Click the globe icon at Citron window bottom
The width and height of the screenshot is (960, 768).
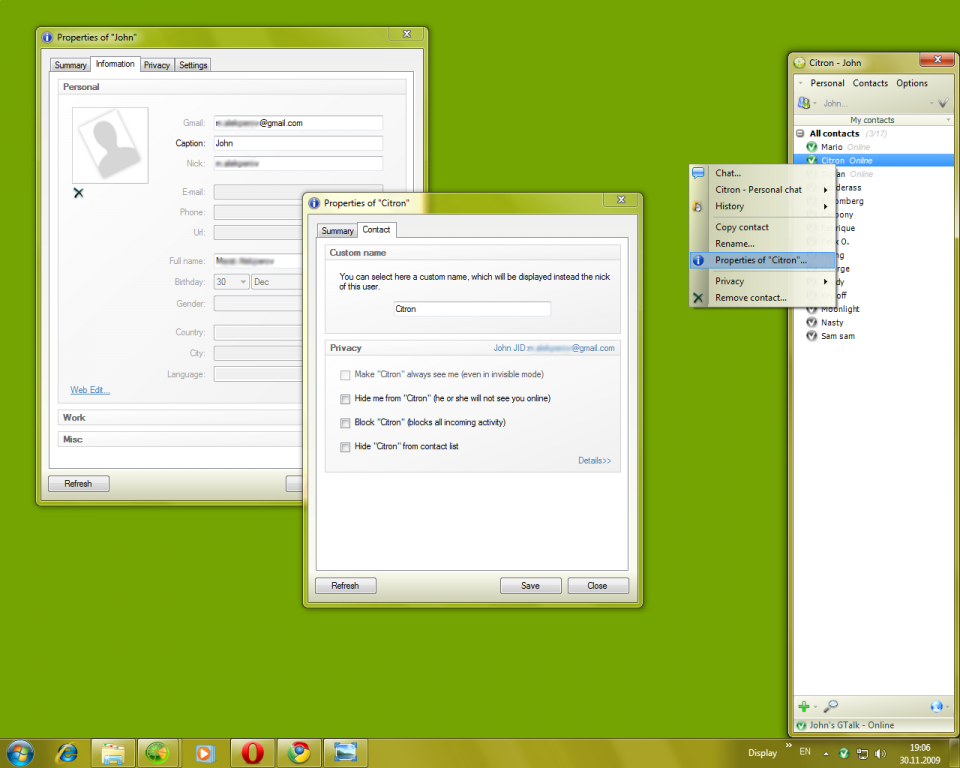936,706
